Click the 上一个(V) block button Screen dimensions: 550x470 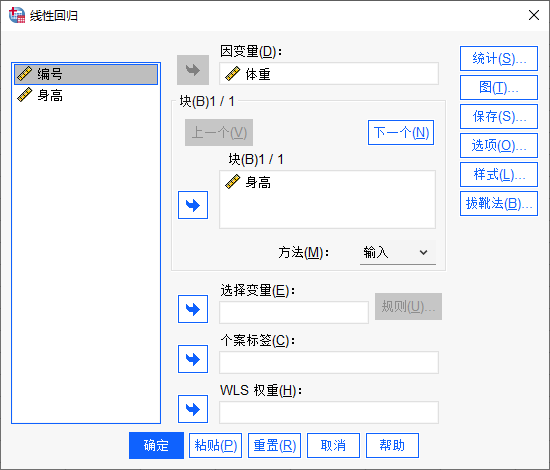[219, 133]
